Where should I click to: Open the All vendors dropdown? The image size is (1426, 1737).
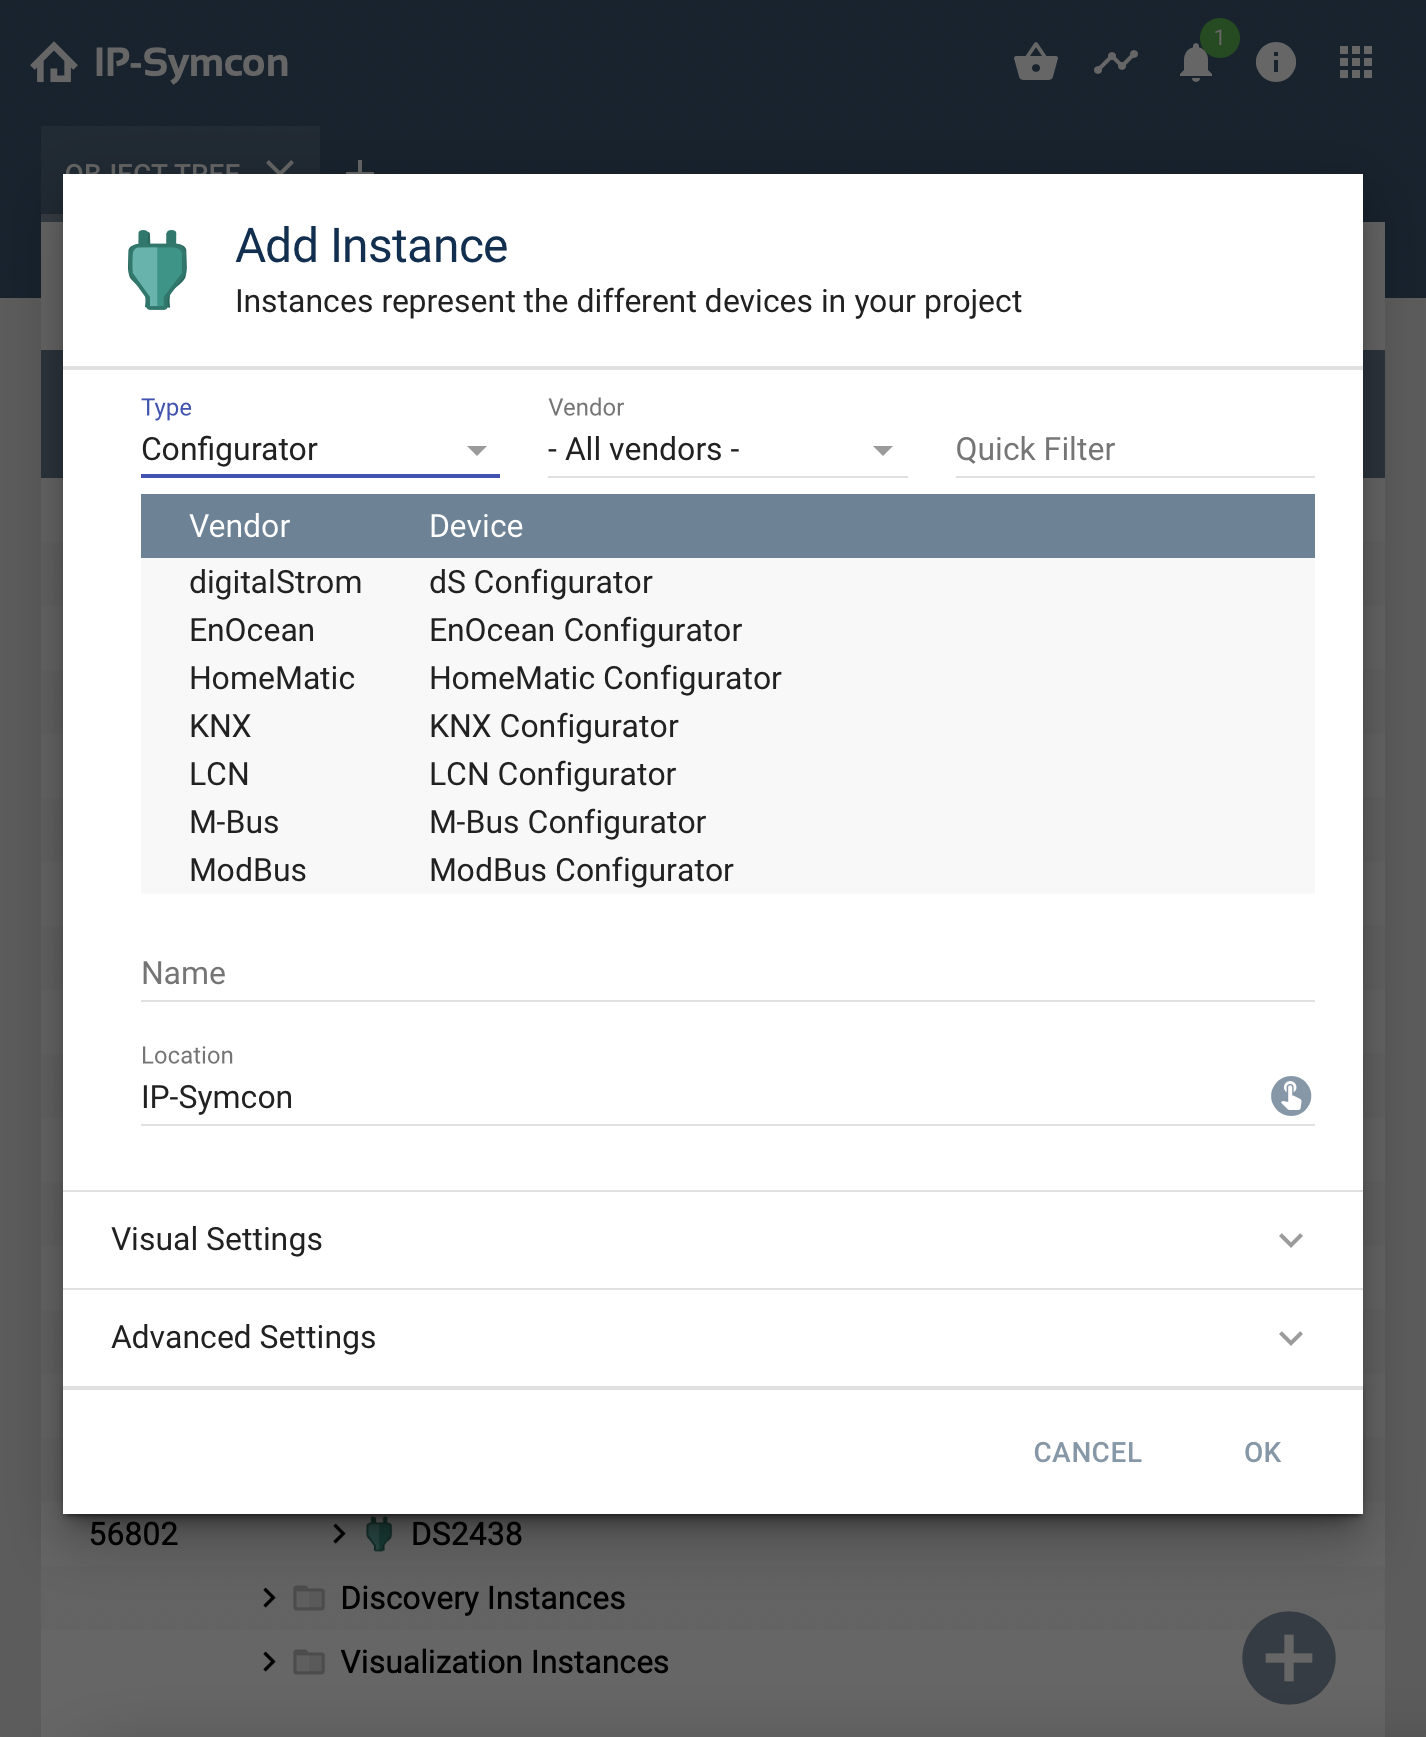coord(727,450)
